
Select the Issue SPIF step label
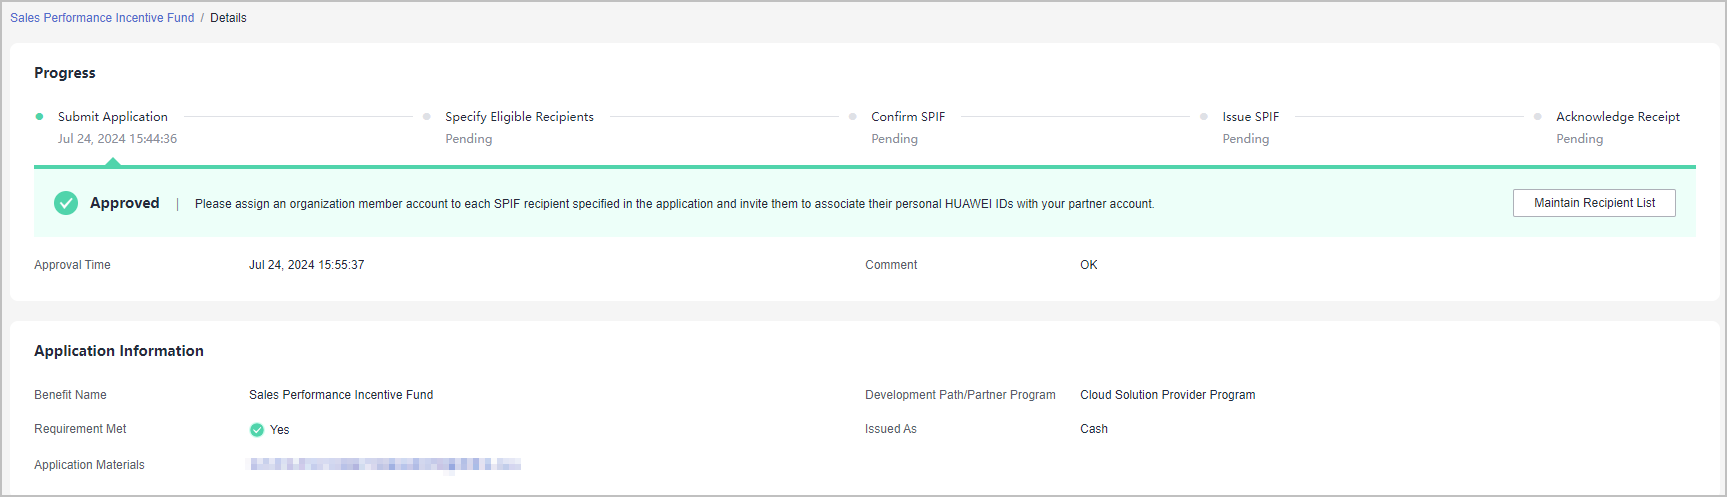pyautogui.click(x=1250, y=117)
